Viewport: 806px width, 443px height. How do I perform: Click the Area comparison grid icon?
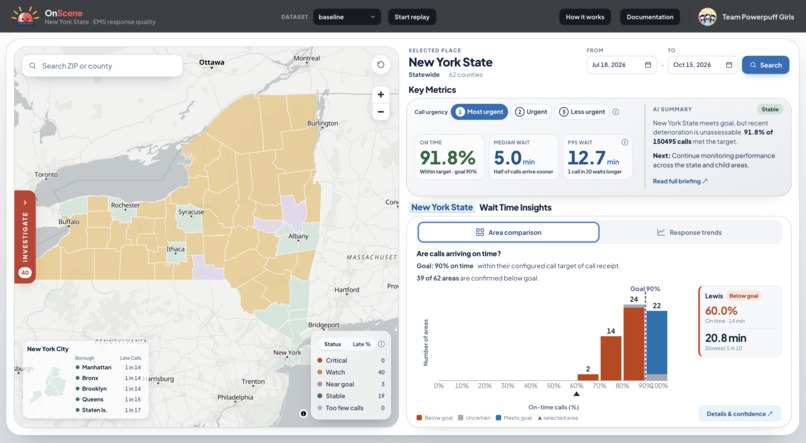(x=480, y=232)
